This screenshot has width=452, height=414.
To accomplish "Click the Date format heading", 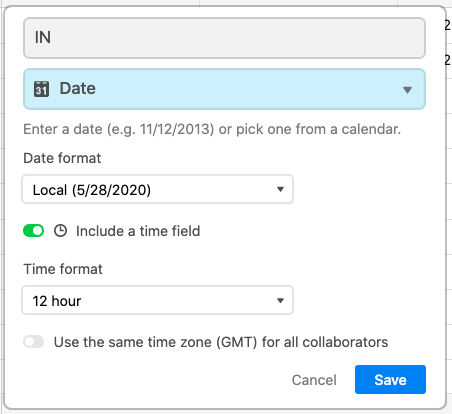I will tap(62, 158).
